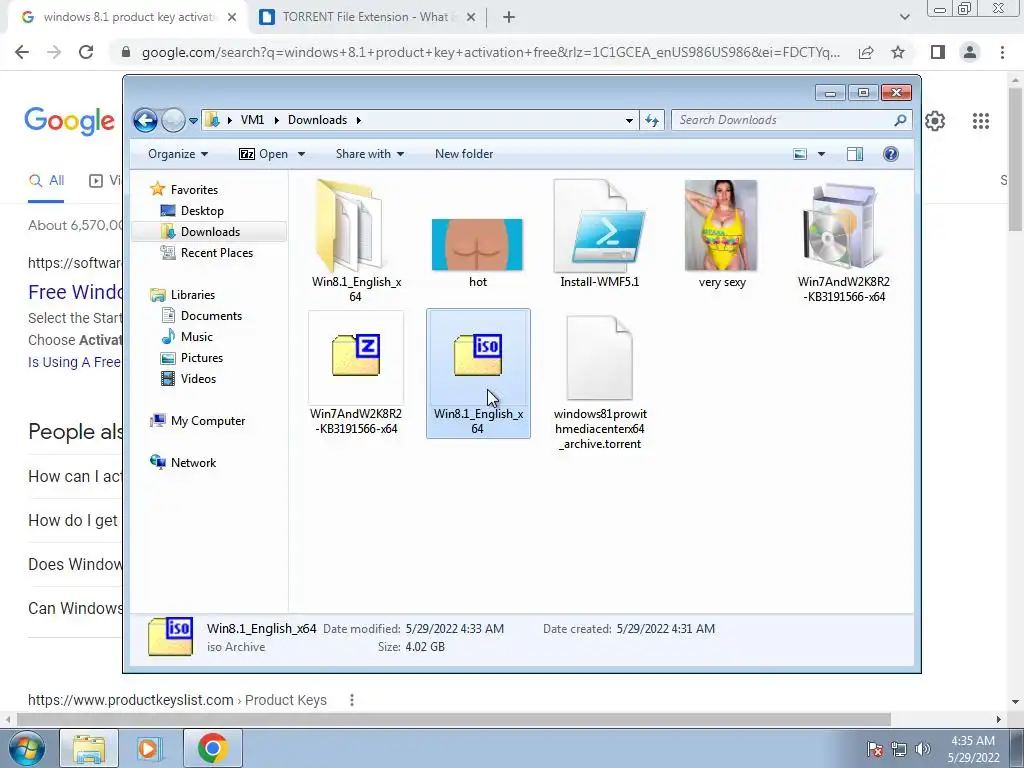Bookmark this page with star icon
This screenshot has width=1024, height=768.
pos(898,52)
